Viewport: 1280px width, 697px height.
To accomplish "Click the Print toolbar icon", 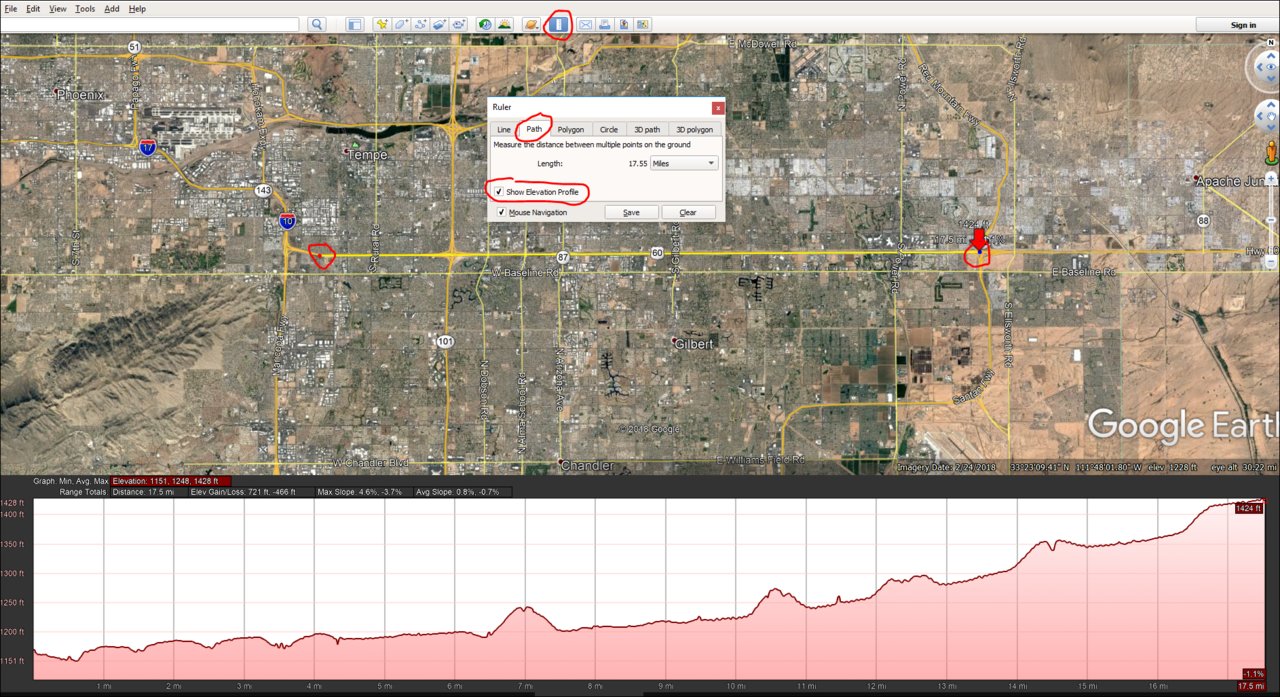I will click(605, 24).
